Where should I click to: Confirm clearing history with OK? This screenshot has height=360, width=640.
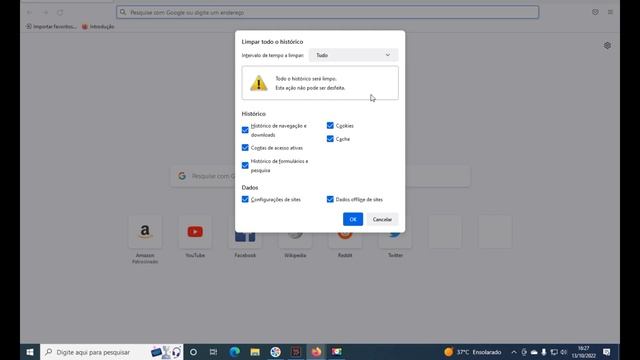(353, 219)
